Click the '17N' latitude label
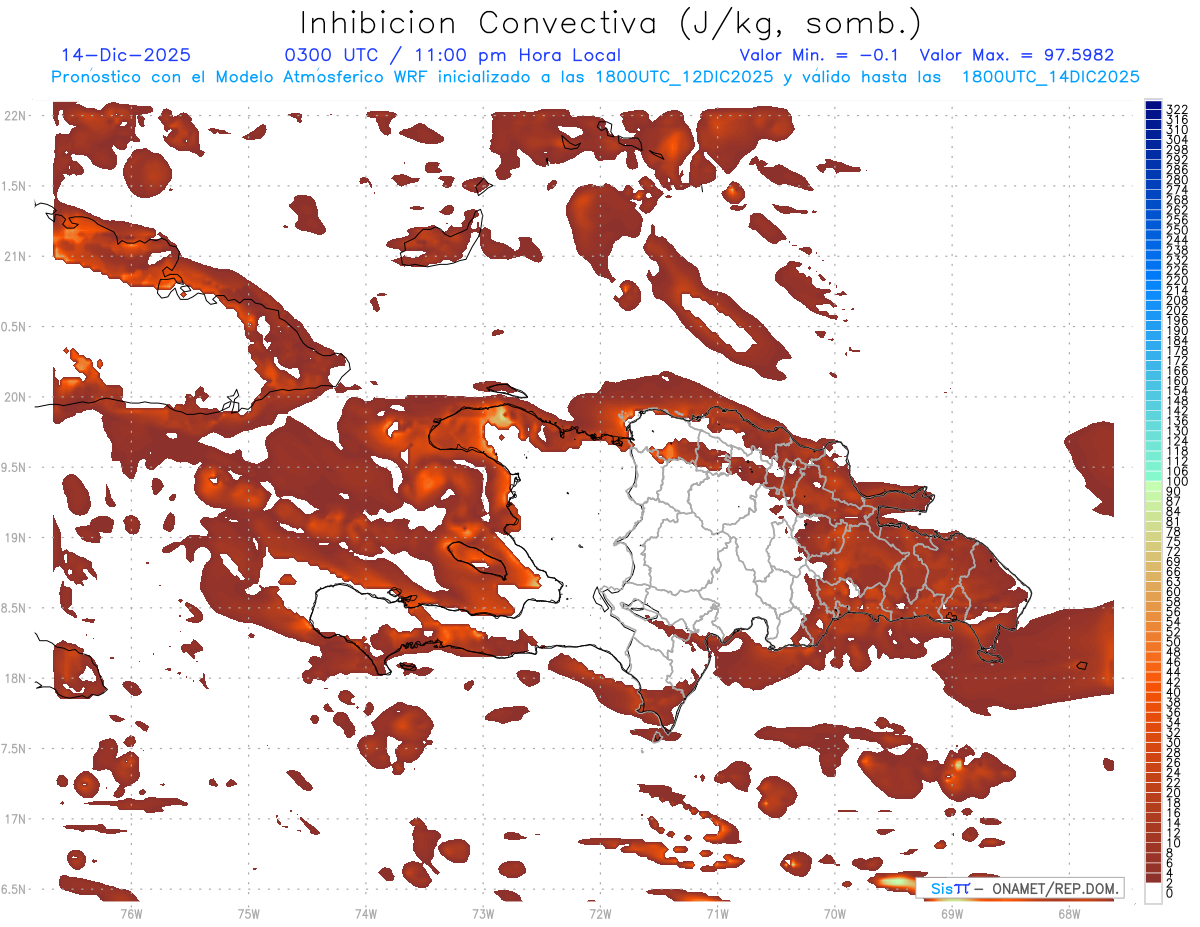 [x=14, y=819]
